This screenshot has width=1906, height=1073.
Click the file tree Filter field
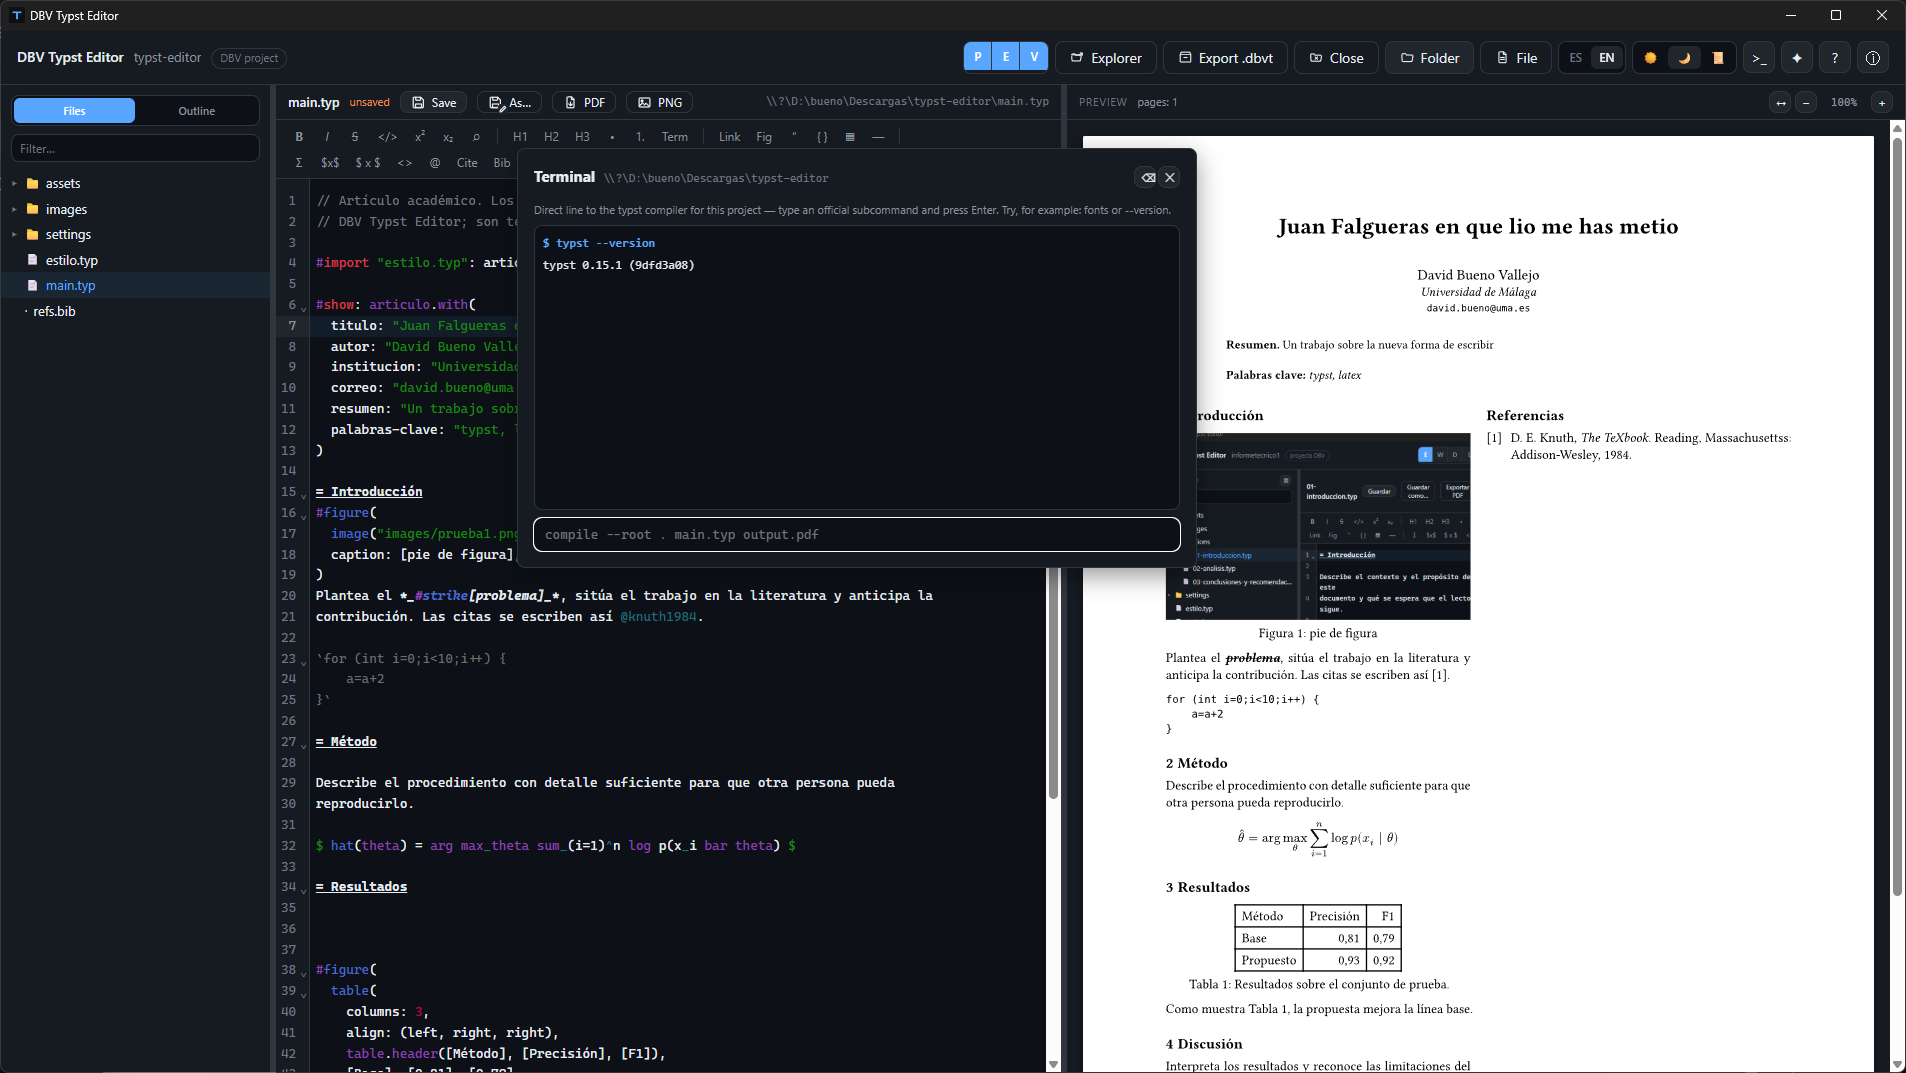(135, 149)
